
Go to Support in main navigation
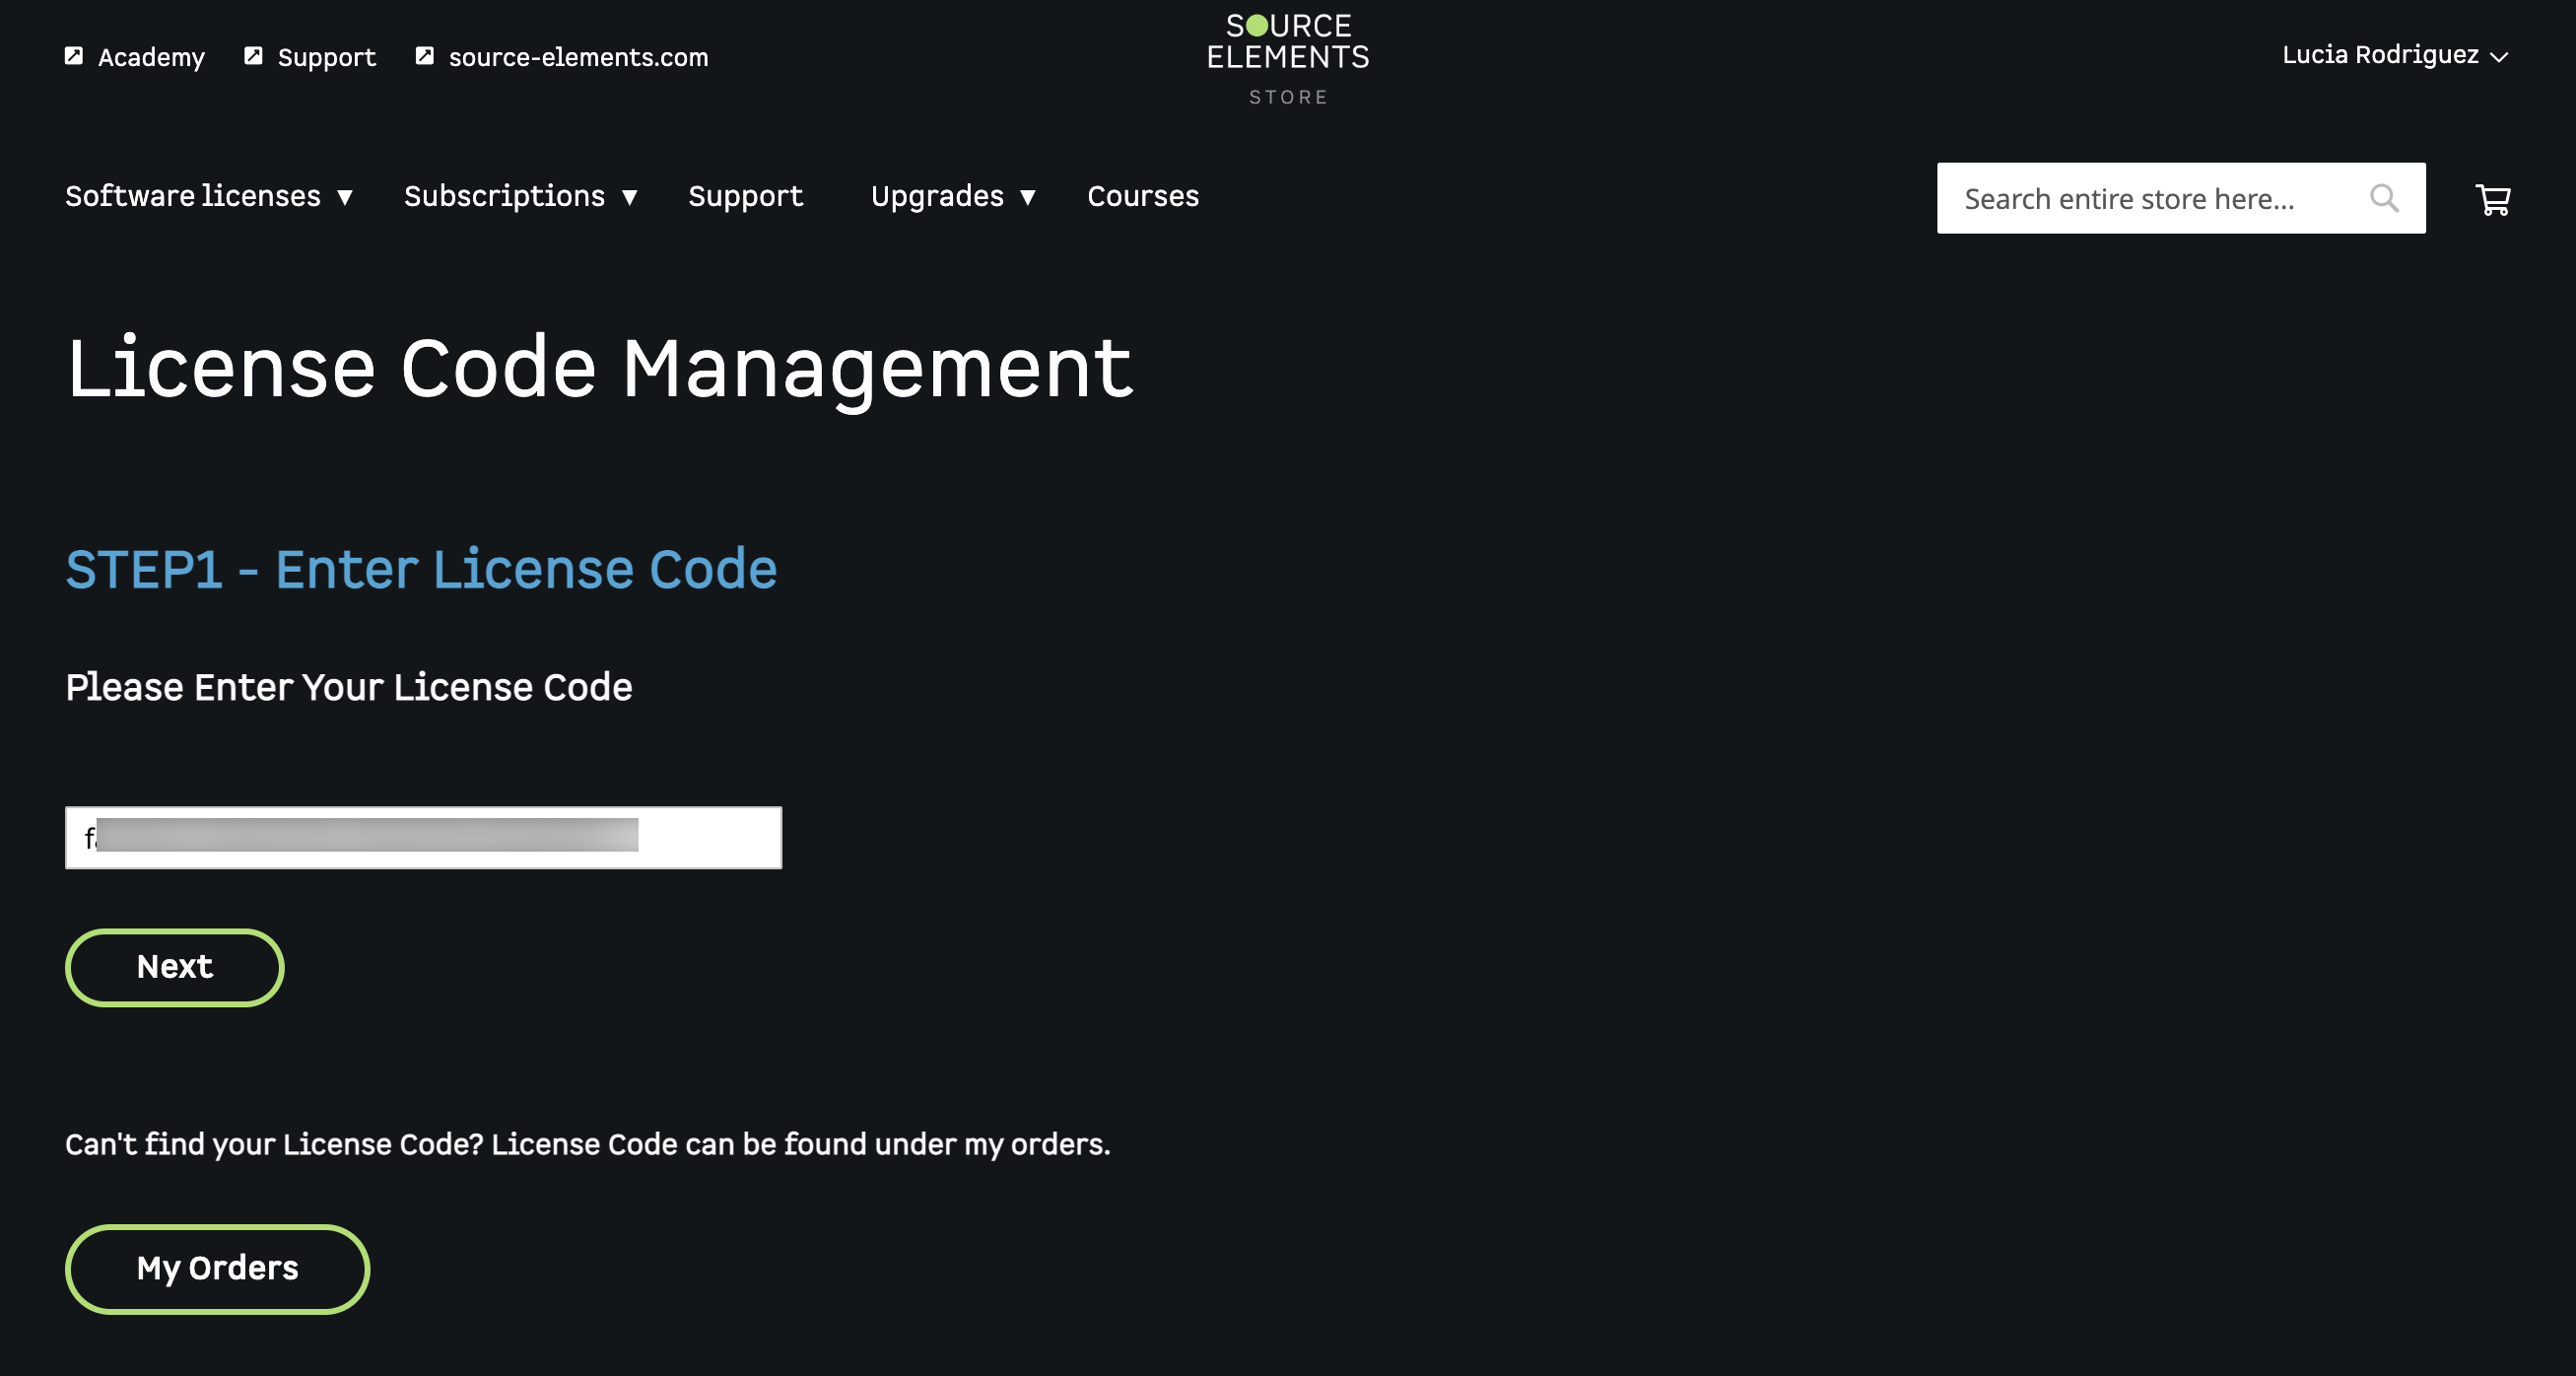point(745,196)
